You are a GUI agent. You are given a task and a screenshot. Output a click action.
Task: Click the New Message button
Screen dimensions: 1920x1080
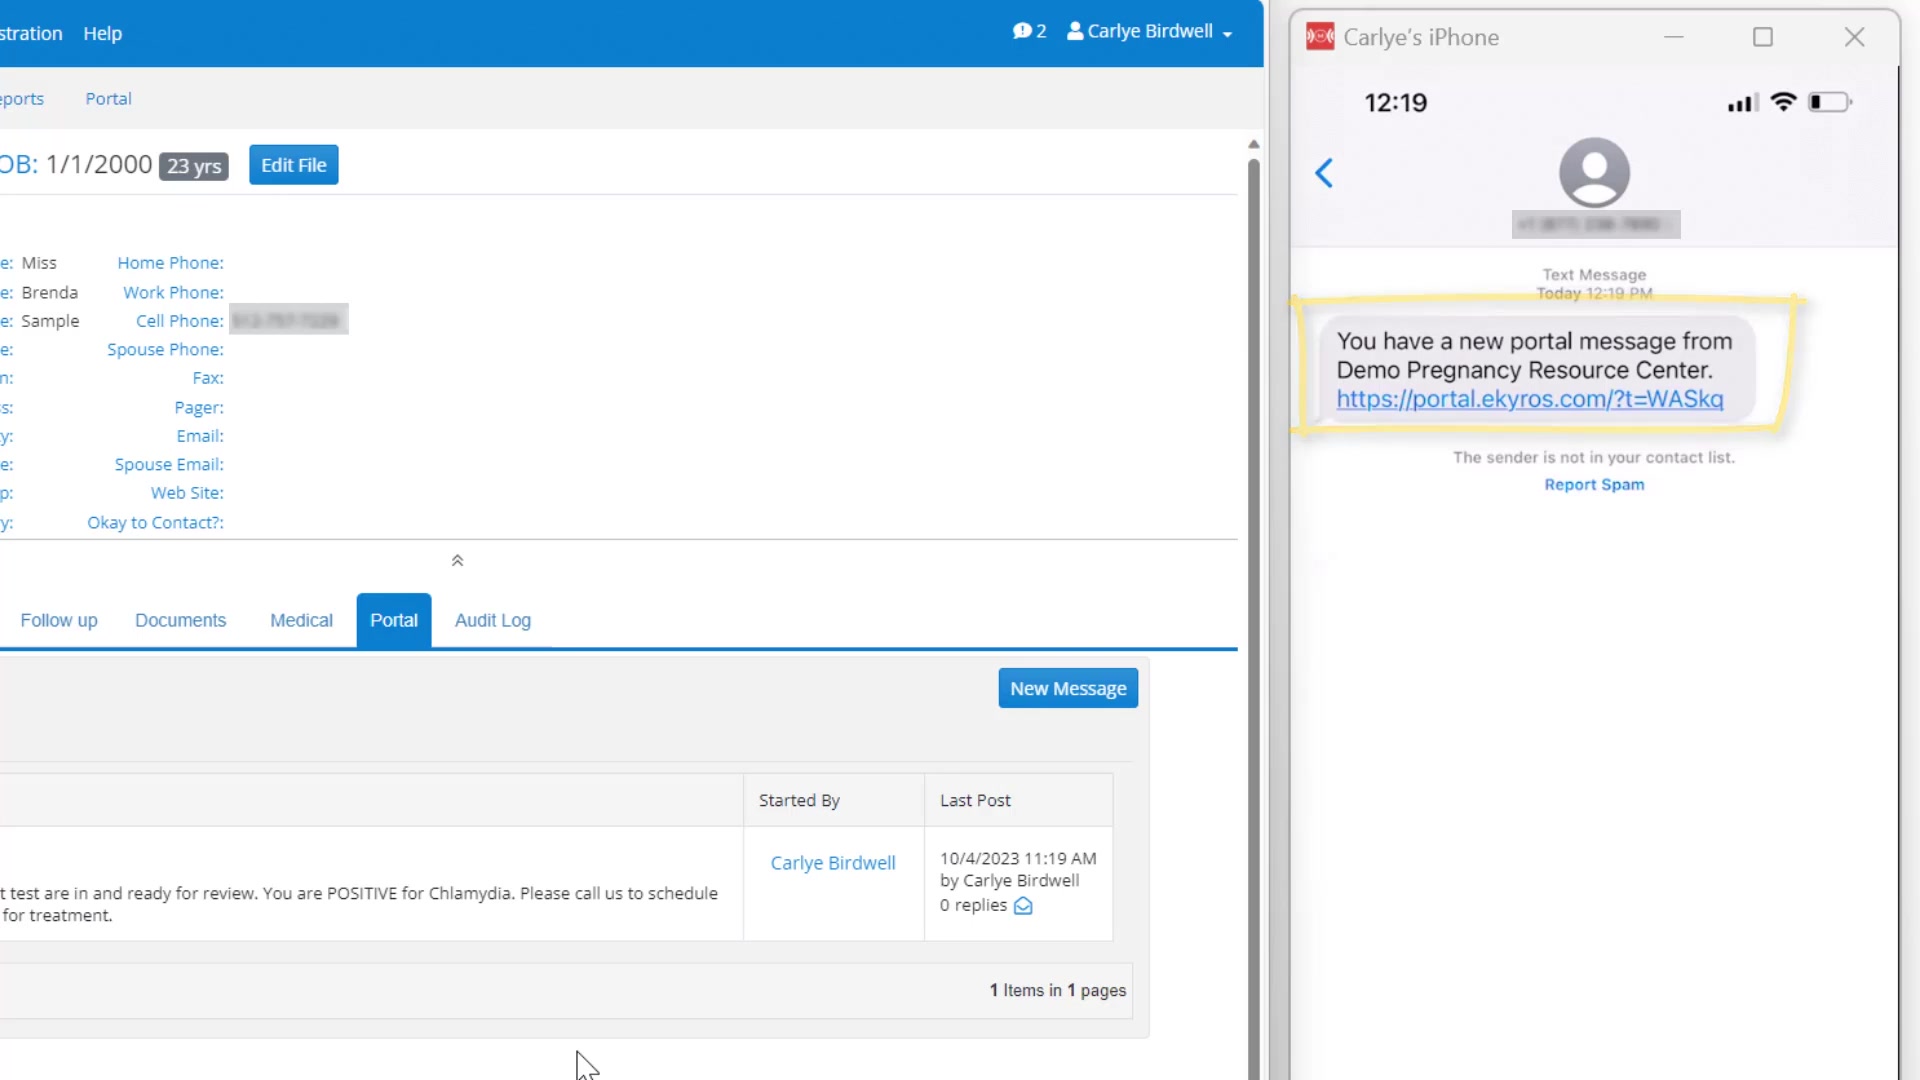(1068, 688)
